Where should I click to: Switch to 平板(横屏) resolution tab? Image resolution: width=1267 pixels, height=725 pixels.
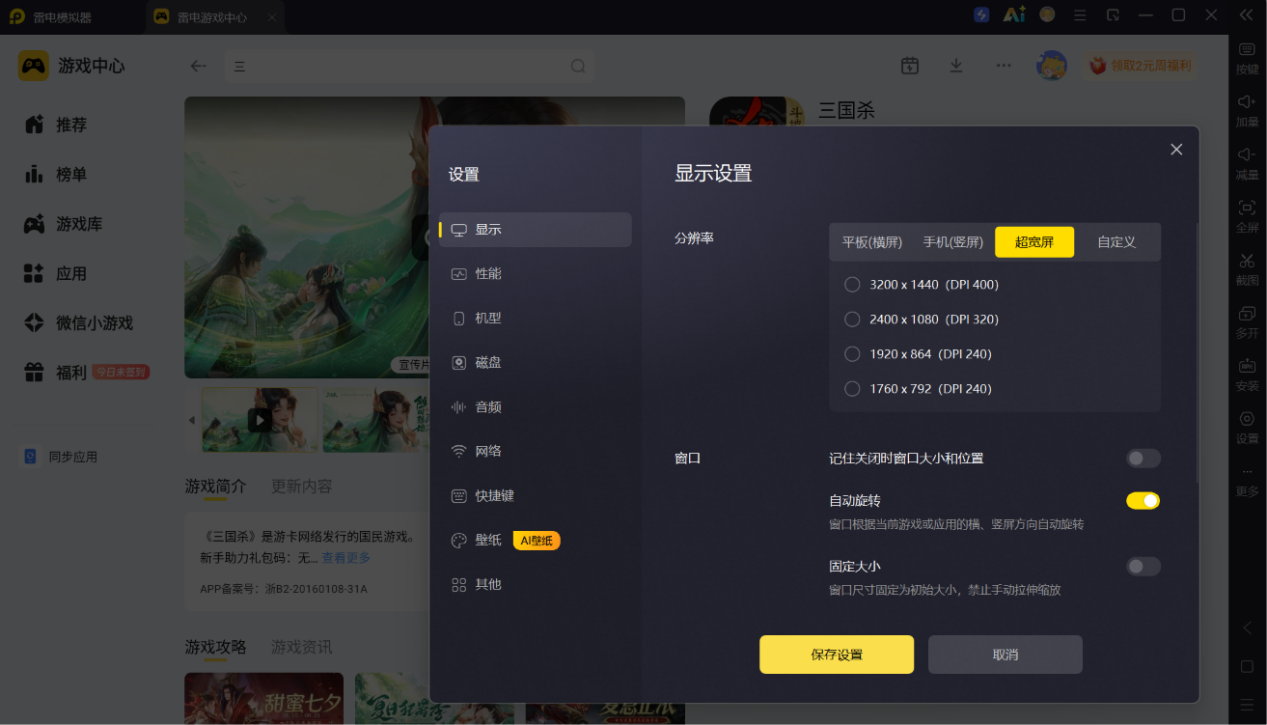point(872,242)
